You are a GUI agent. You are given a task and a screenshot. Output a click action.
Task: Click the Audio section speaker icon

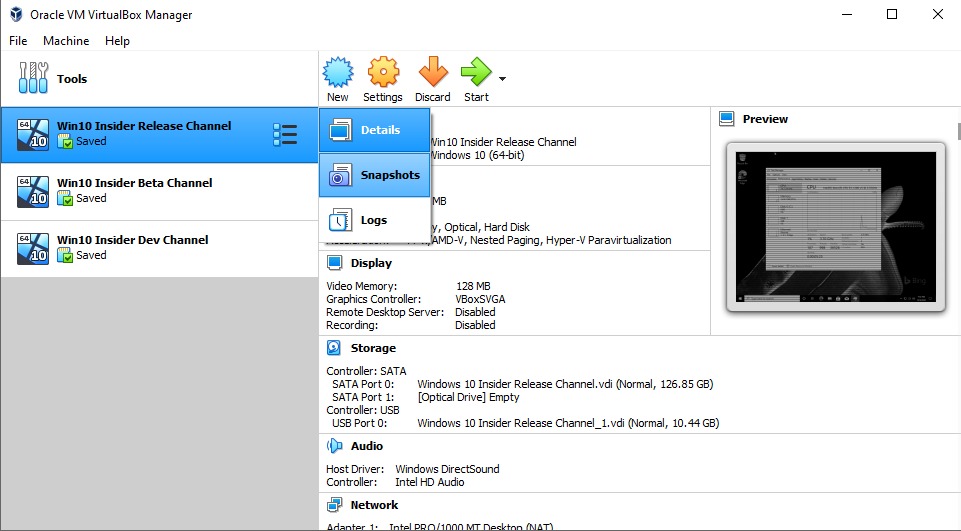[x=335, y=446]
